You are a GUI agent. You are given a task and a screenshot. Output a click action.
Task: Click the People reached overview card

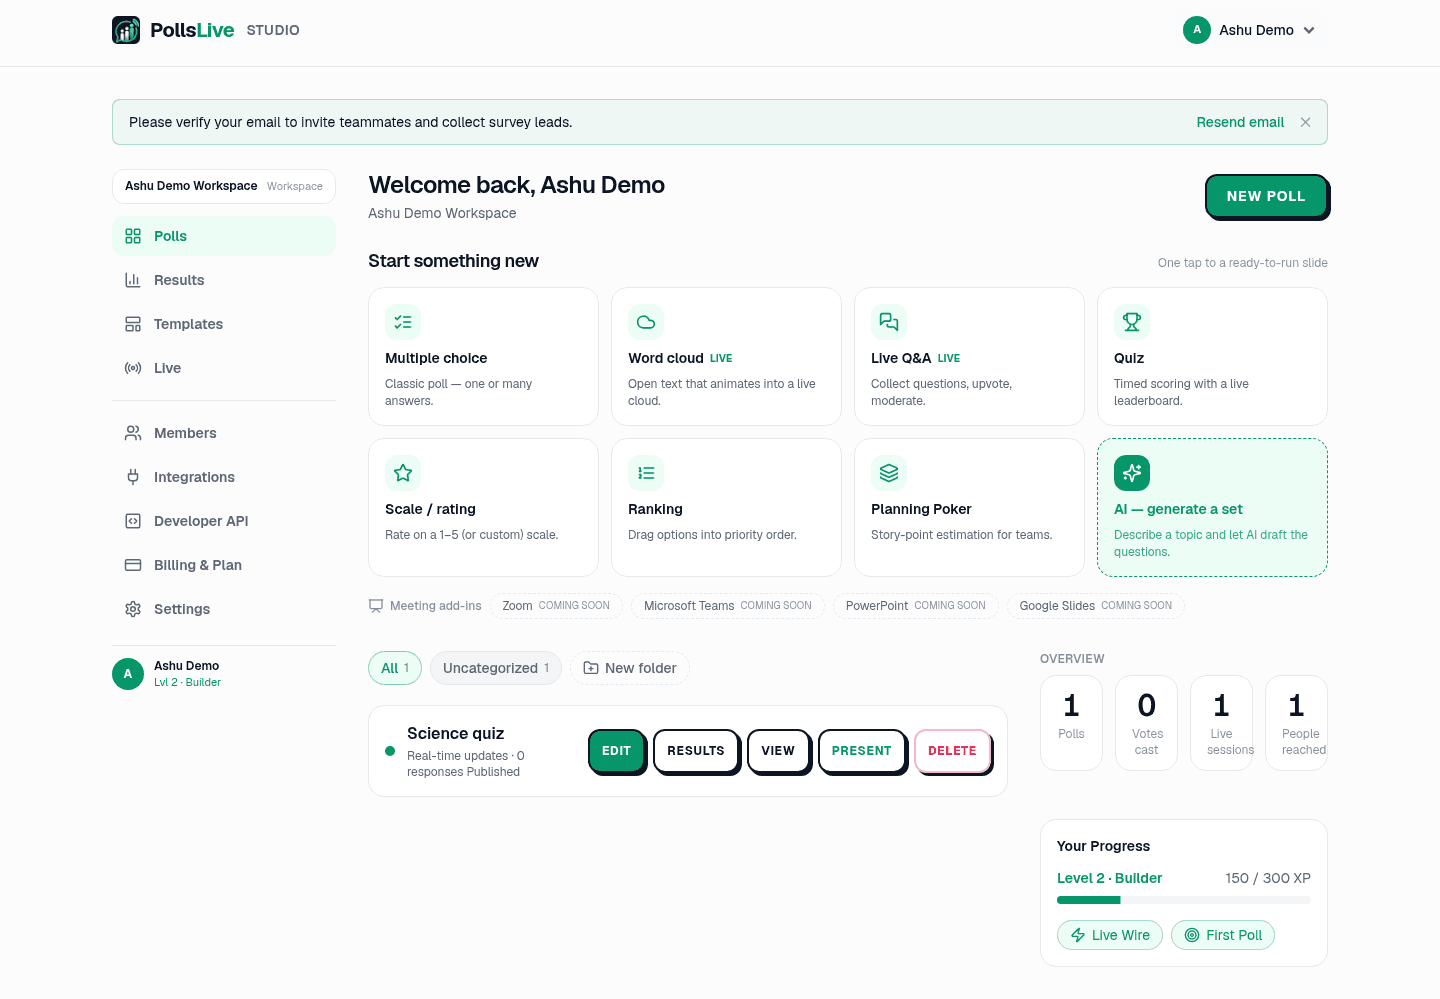click(x=1296, y=723)
